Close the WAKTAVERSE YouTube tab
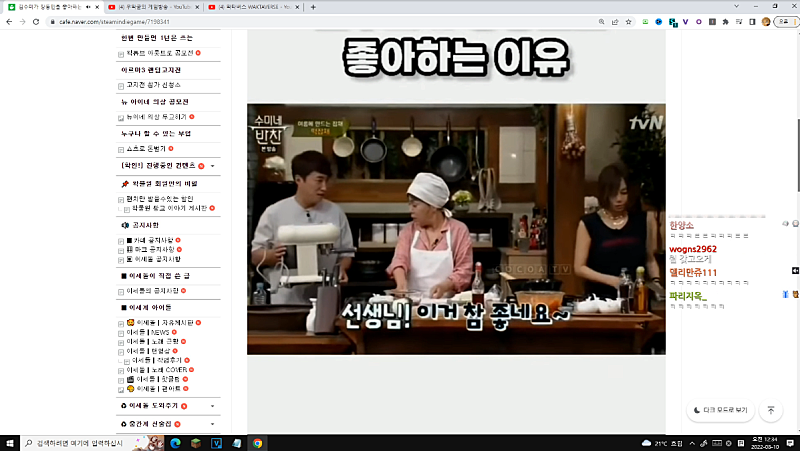Image resolution: width=800 pixels, height=451 pixels. [297, 7]
